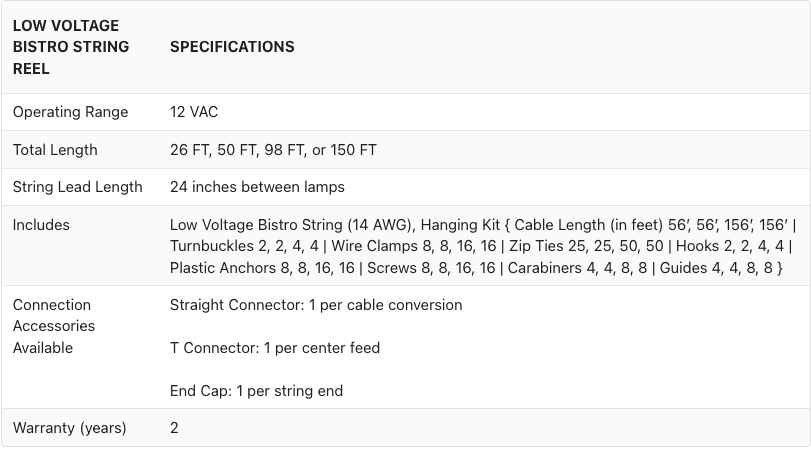Viewport: 811px width, 449px height.
Task: Click the "Straight Connector: 1 per cable conversion" line
Action: [x=316, y=305]
